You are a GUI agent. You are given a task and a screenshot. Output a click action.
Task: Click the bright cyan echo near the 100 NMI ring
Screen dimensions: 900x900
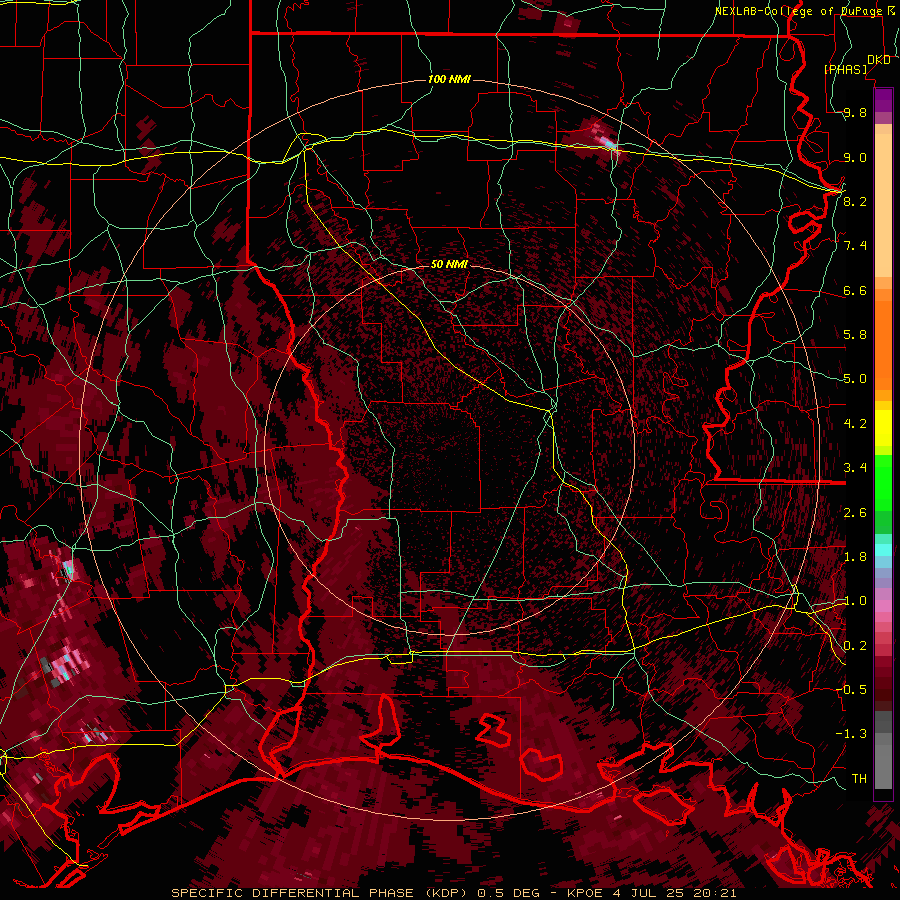pyautogui.click(x=608, y=143)
